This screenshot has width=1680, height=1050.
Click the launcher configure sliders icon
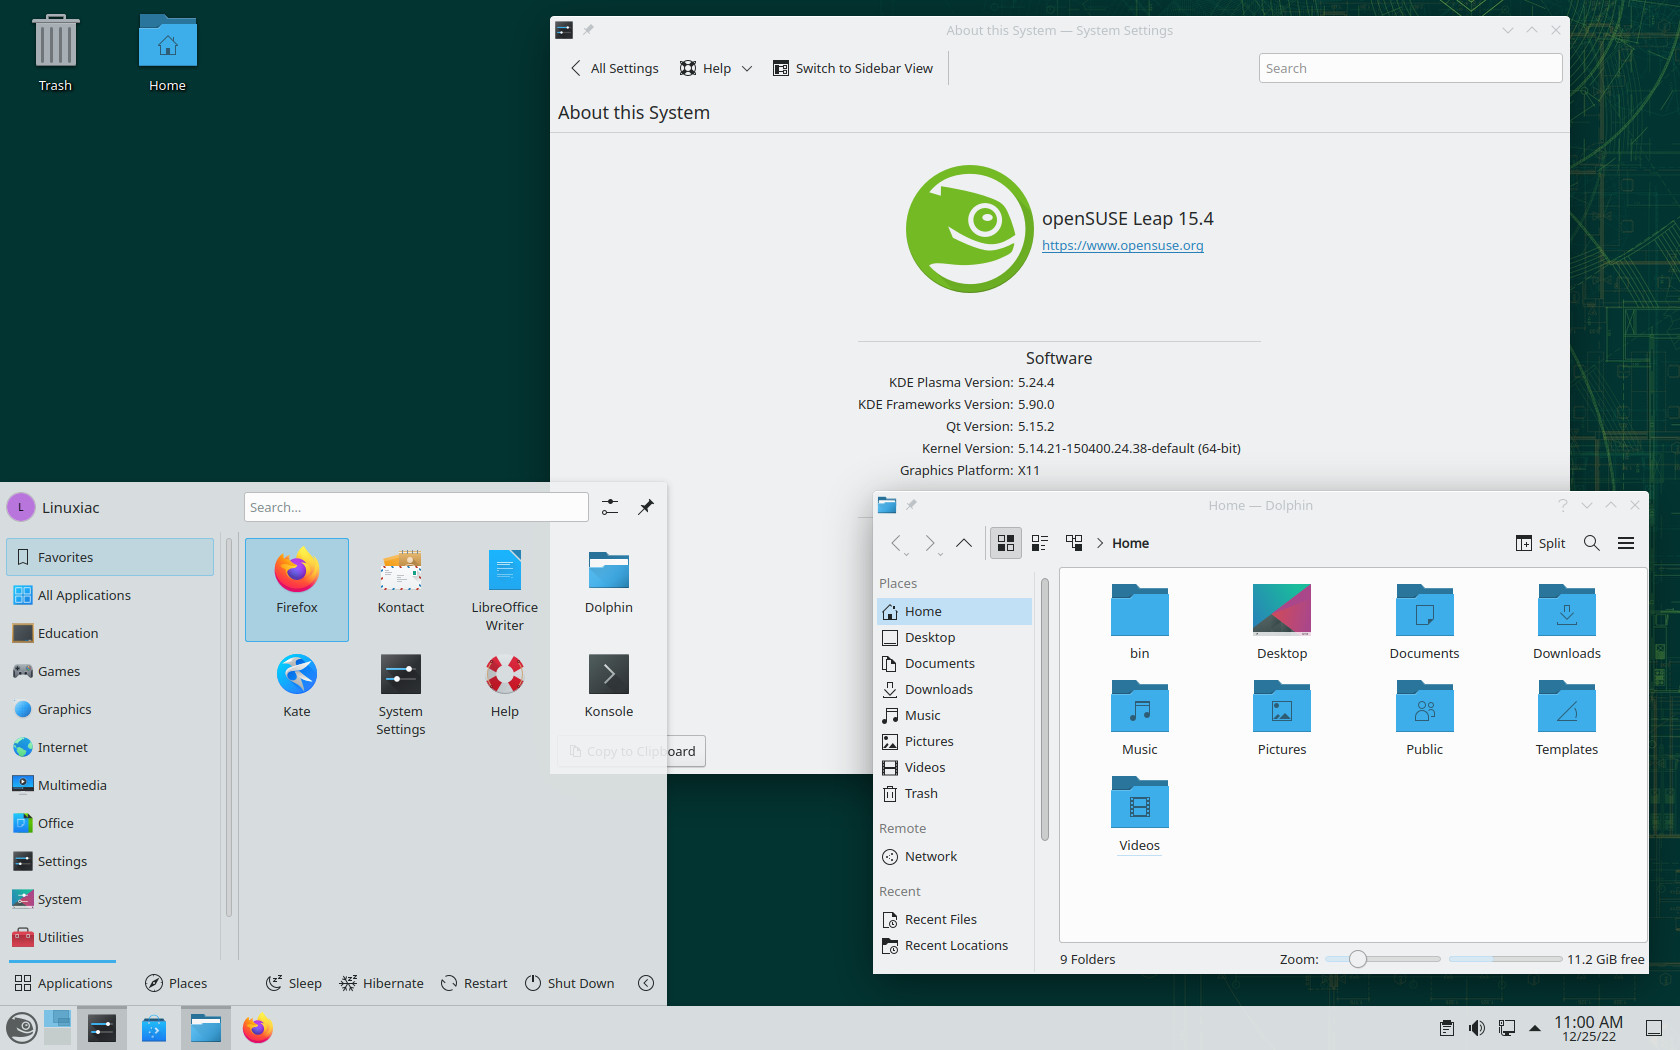pos(610,507)
